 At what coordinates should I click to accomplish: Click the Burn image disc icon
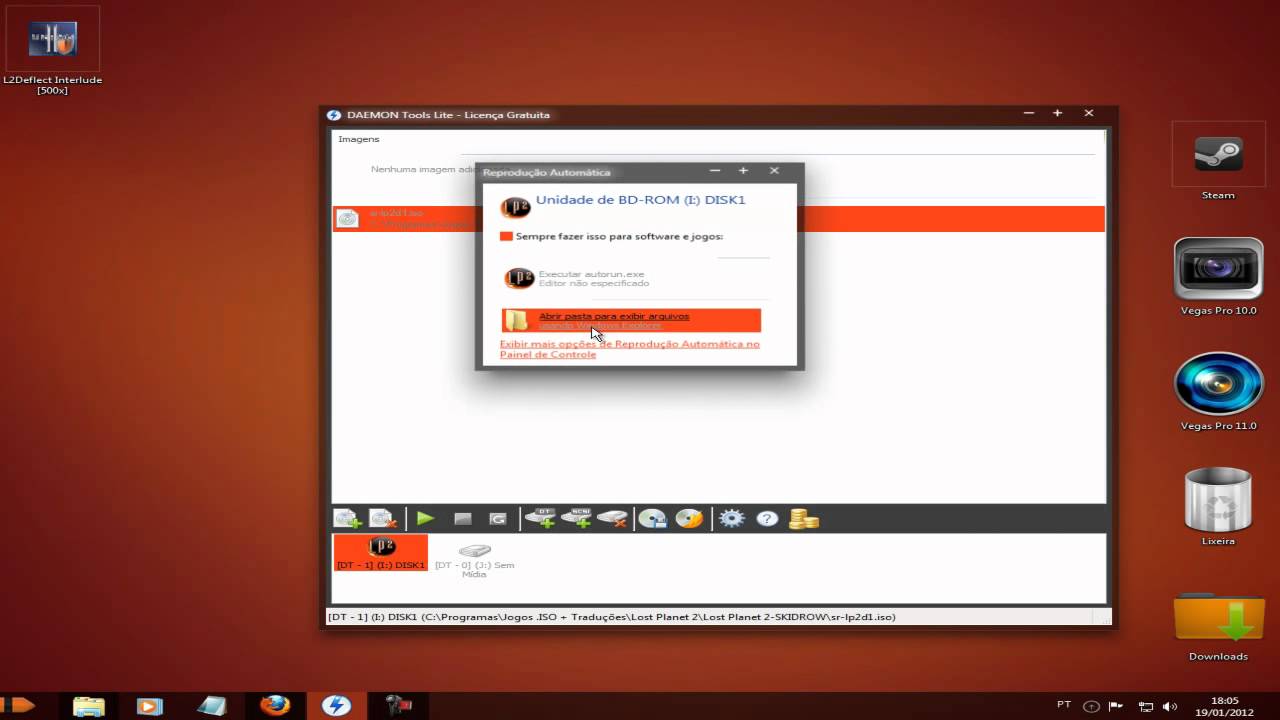point(689,519)
